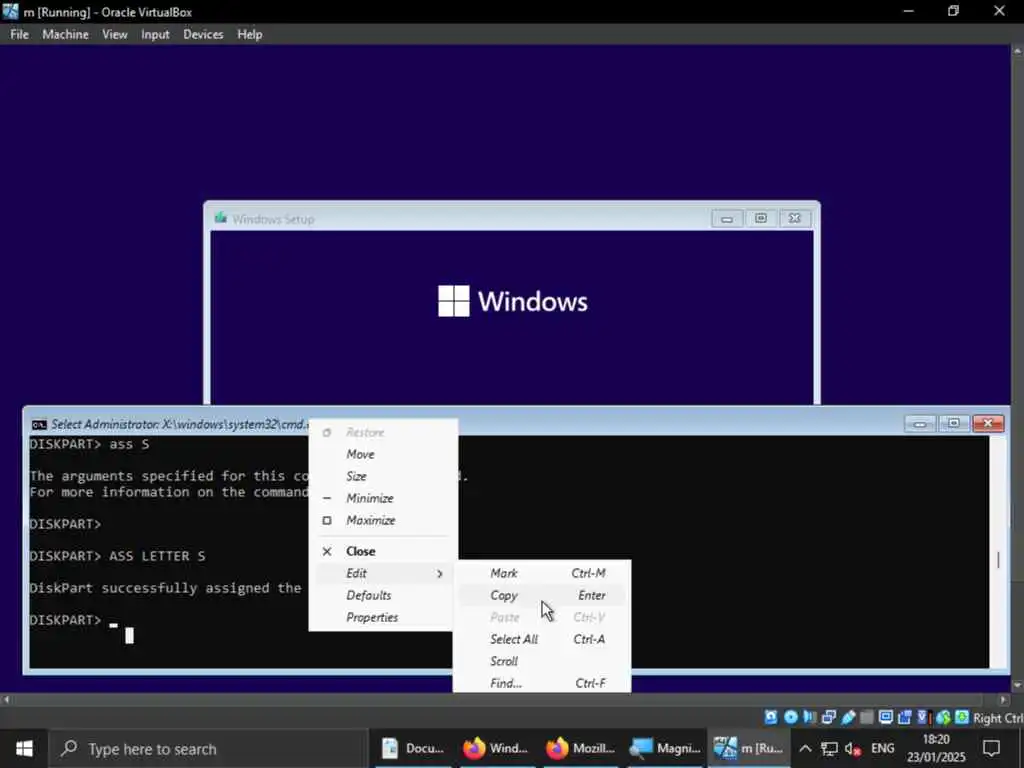Open the View menu
The image size is (1024, 768).
click(115, 35)
